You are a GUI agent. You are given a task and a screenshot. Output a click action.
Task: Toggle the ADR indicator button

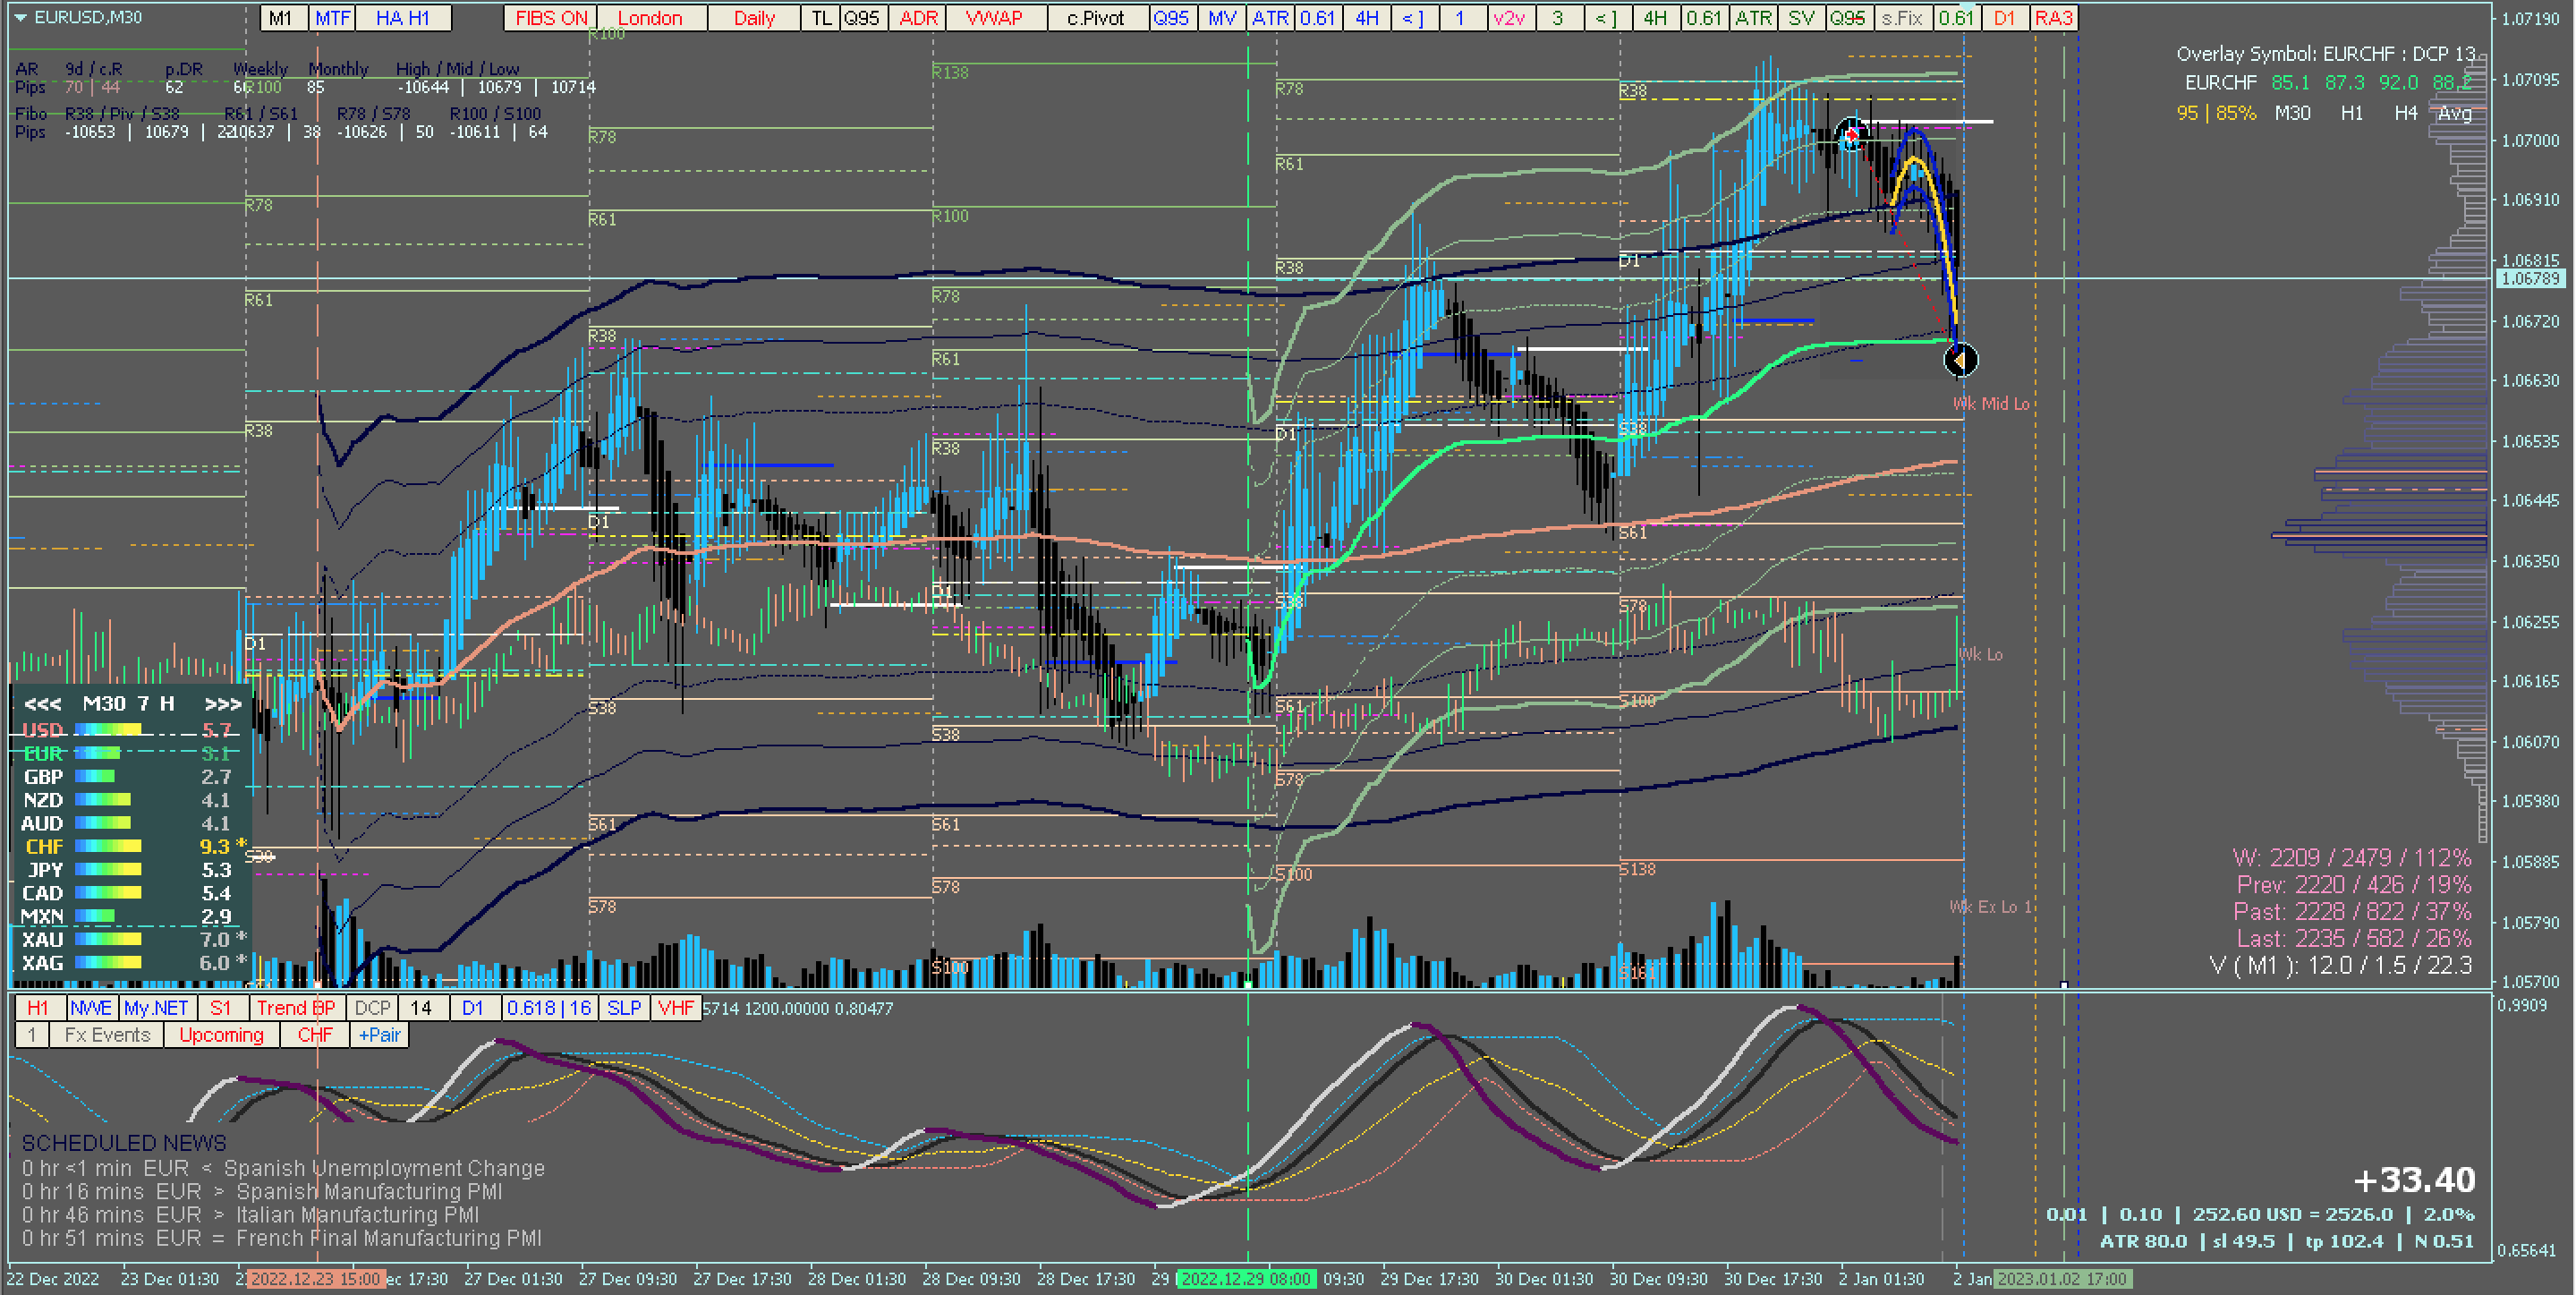(917, 18)
